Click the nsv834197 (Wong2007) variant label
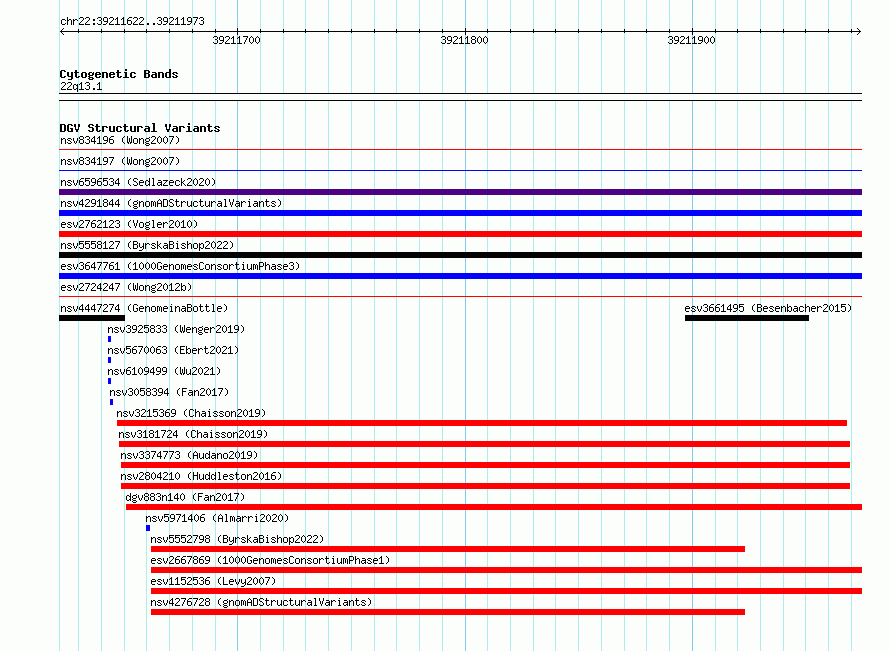The width and height of the screenshot is (890, 651). click(x=120, y=161)
